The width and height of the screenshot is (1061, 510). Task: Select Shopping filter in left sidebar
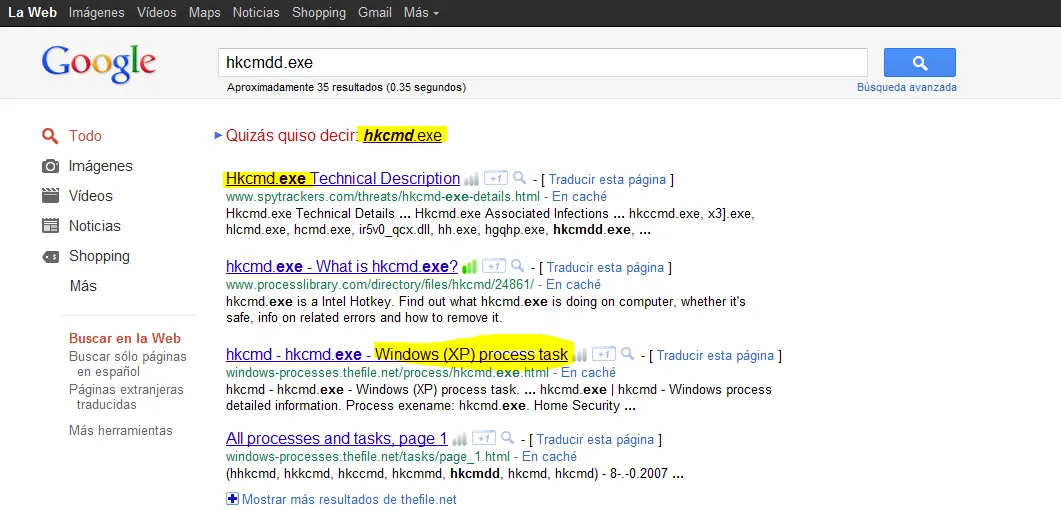click(x=99, y=256)
